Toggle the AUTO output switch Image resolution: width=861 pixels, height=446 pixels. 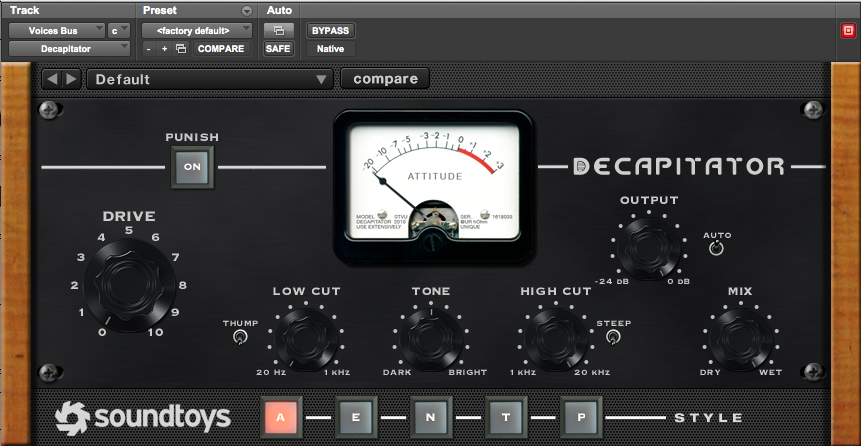[716, 248]
